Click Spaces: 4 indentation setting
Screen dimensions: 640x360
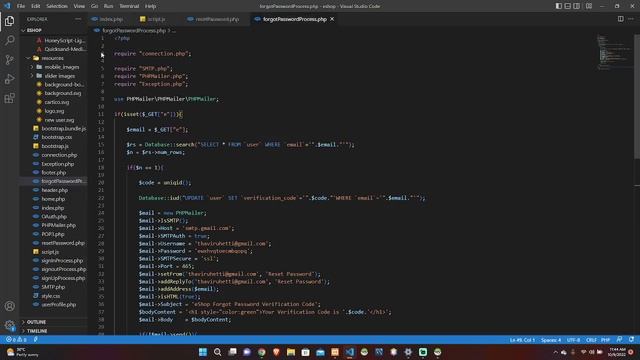point(551,340)
